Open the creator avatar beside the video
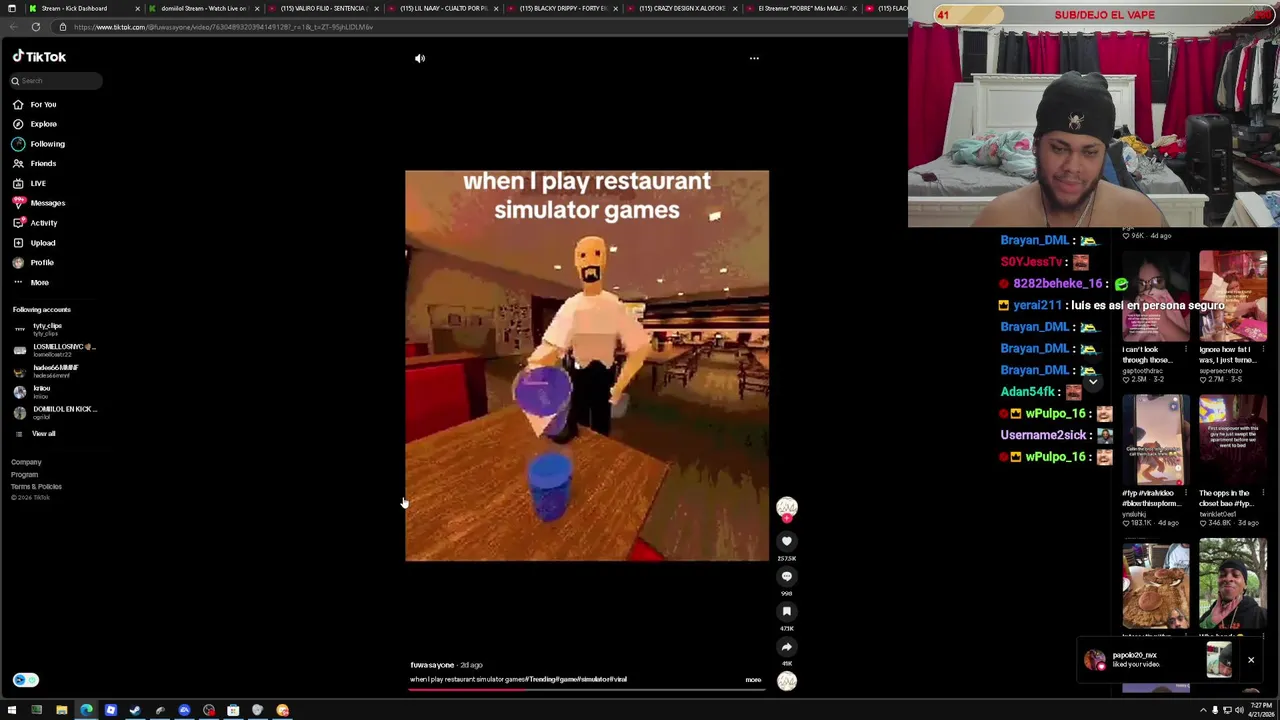 787,507
